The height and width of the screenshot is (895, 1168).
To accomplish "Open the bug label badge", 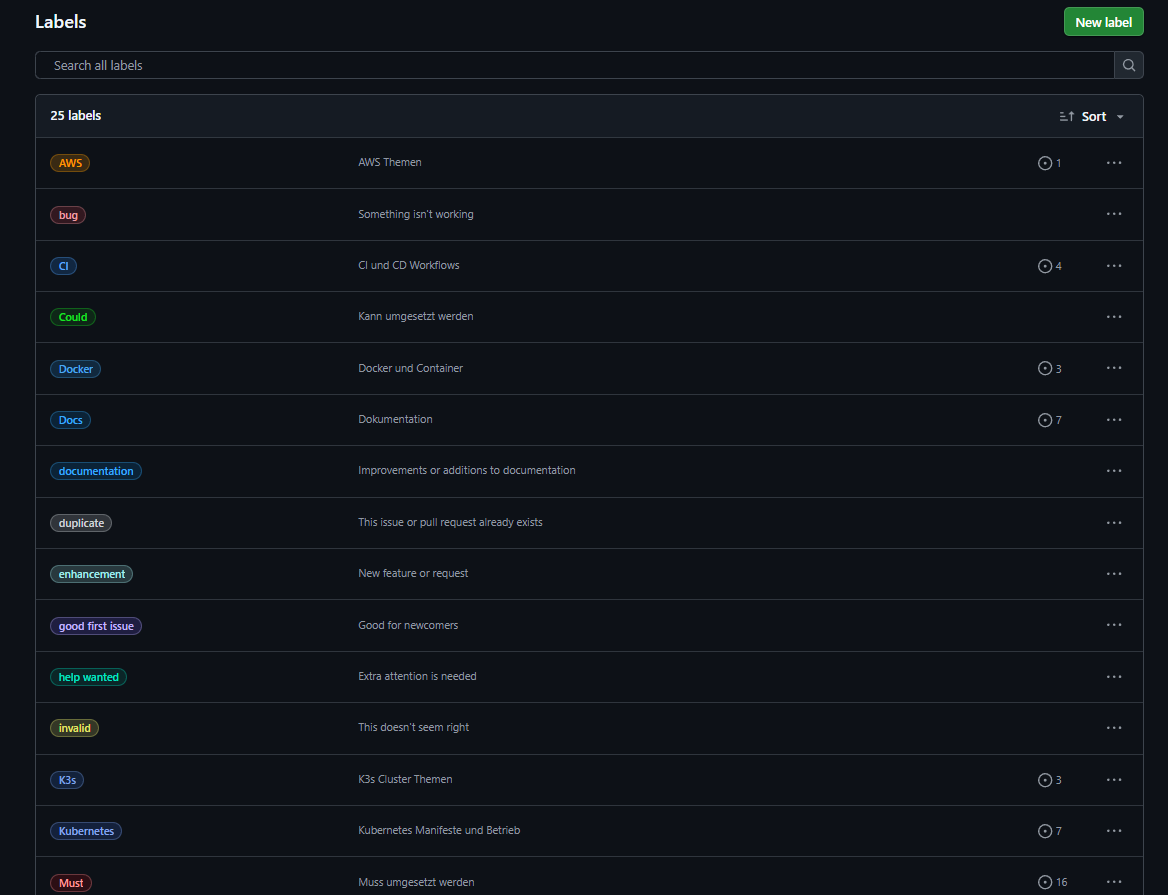I will tap(68, 215).
